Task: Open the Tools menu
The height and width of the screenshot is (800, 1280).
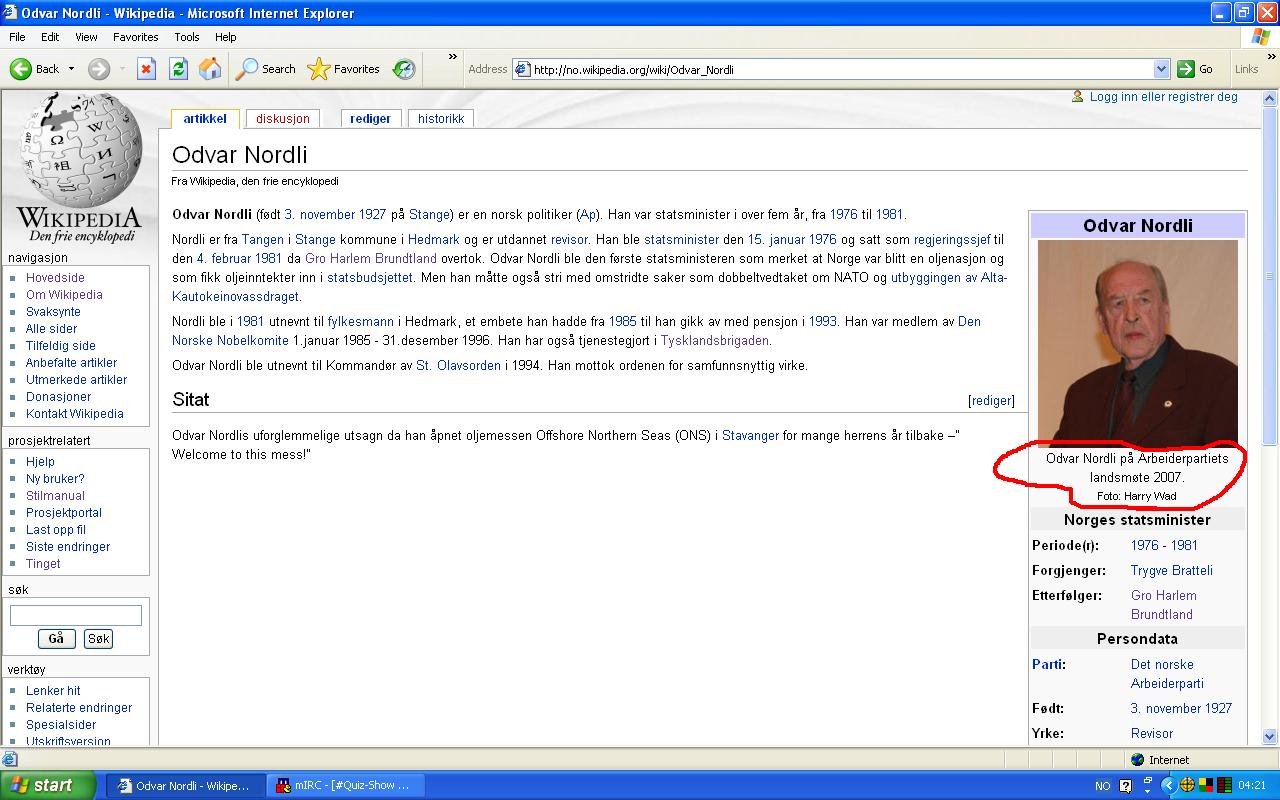Action: 187,37
